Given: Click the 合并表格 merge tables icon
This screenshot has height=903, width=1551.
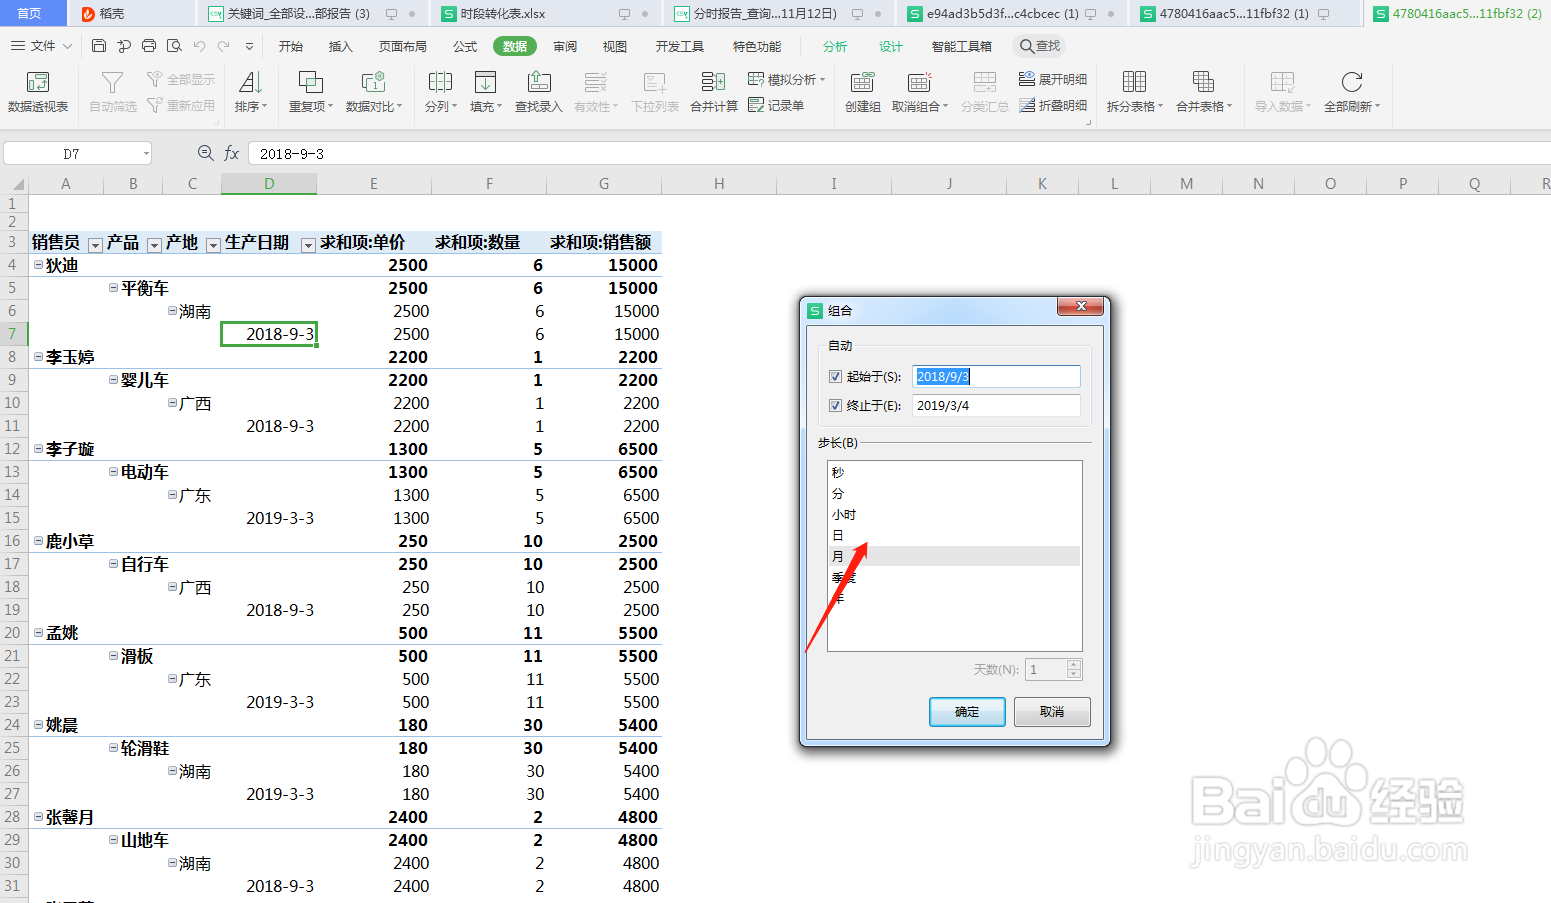Looking at the screenshot, I should (1203, 82).
